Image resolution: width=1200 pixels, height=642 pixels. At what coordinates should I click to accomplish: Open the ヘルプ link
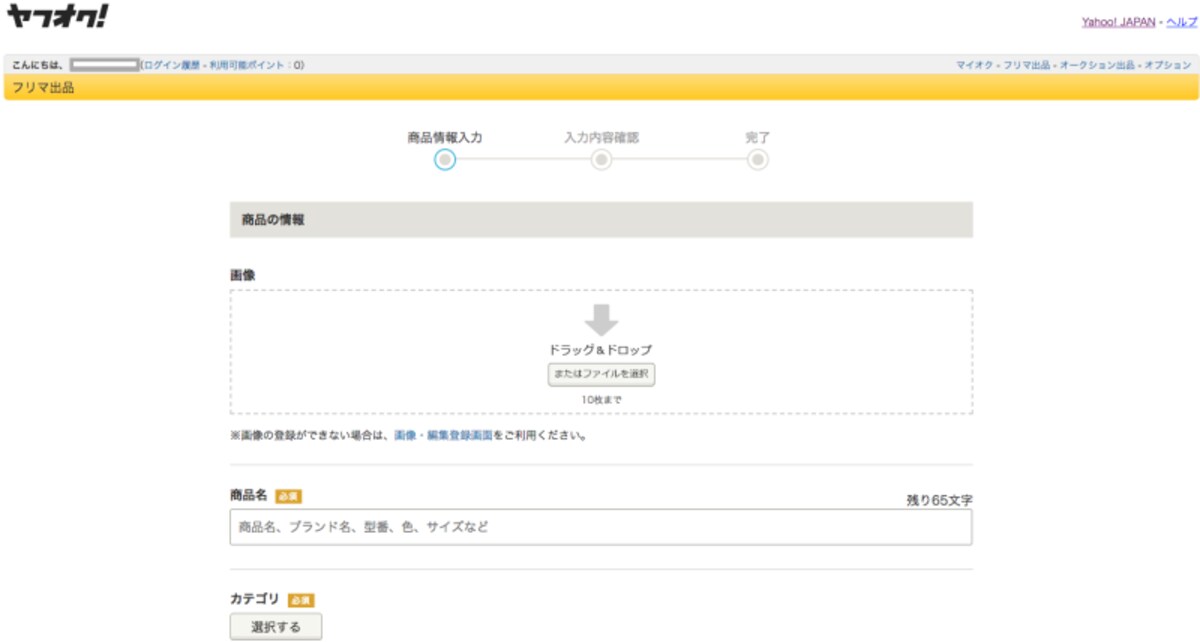click(1181, 22)
